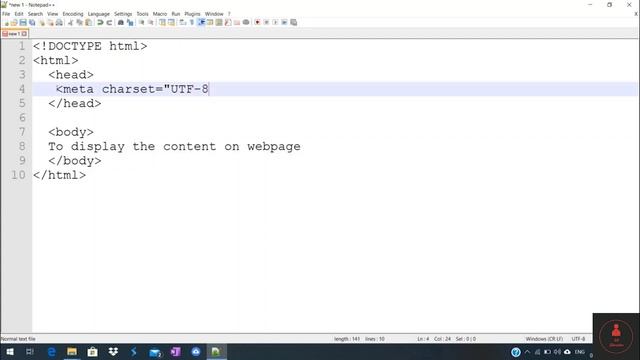The image size is (640, 360).
Task: Click the Playback macro icon
Action: [x=275, y=22]
